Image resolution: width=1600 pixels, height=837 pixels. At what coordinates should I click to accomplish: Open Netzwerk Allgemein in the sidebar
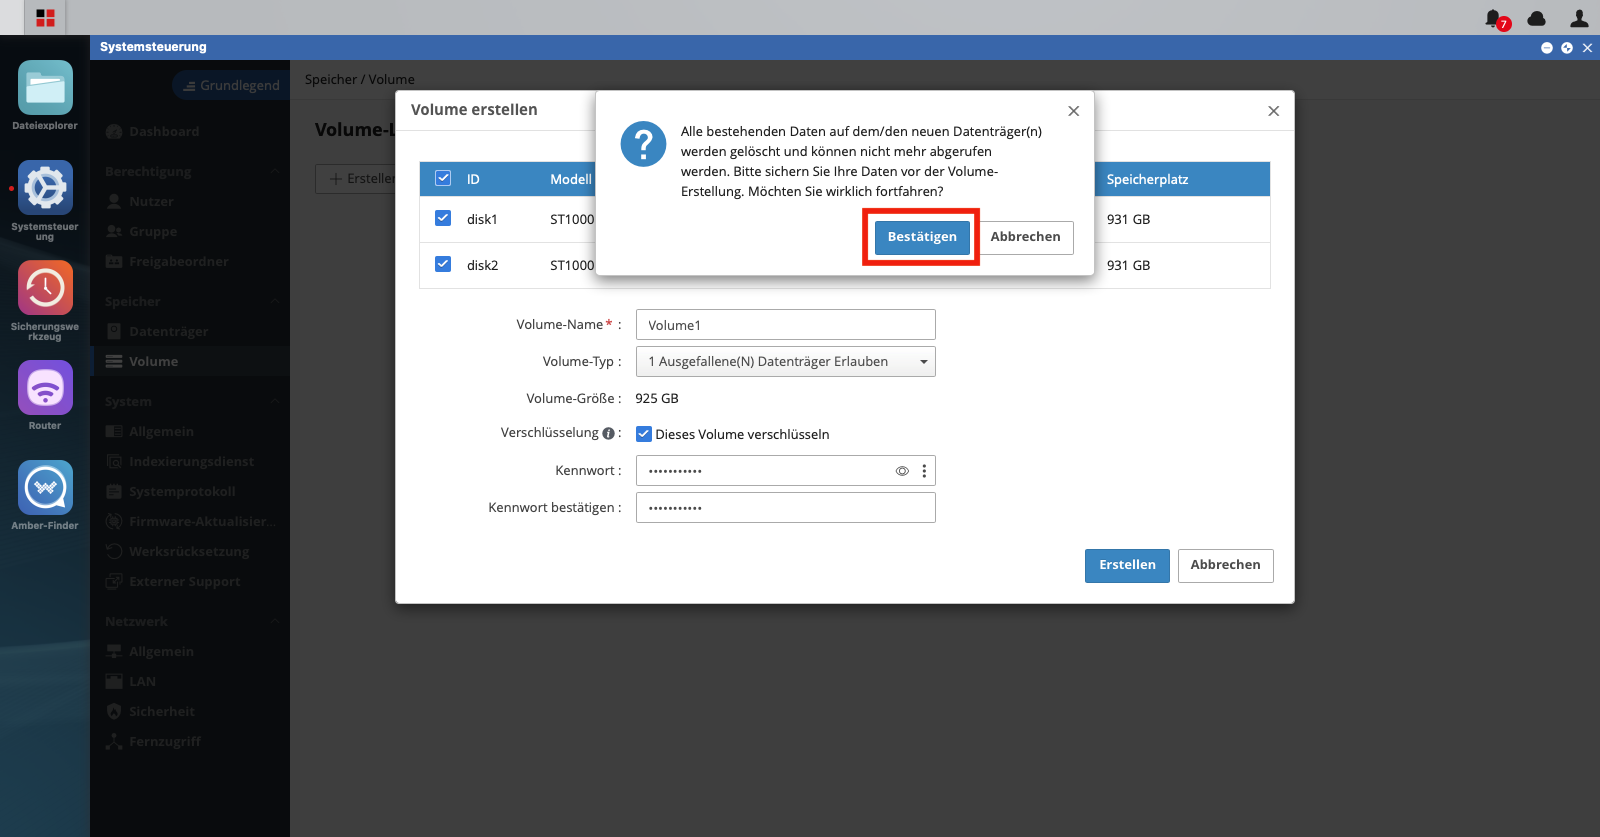coord(190,651)
